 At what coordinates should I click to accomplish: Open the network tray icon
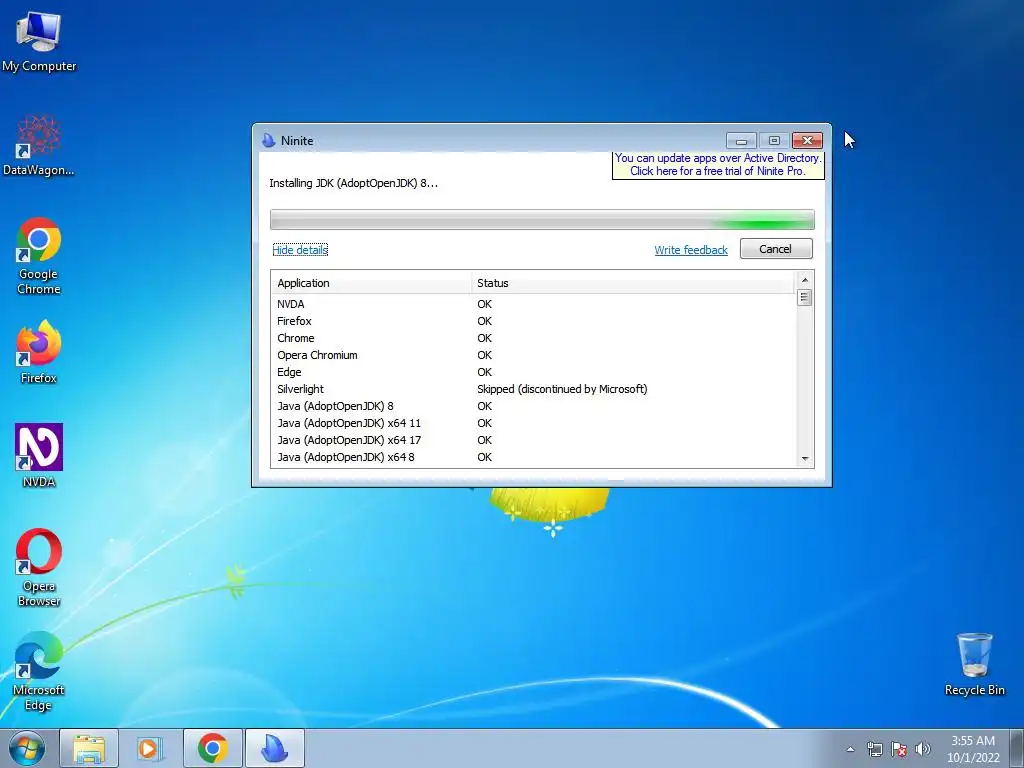(874, 749)
